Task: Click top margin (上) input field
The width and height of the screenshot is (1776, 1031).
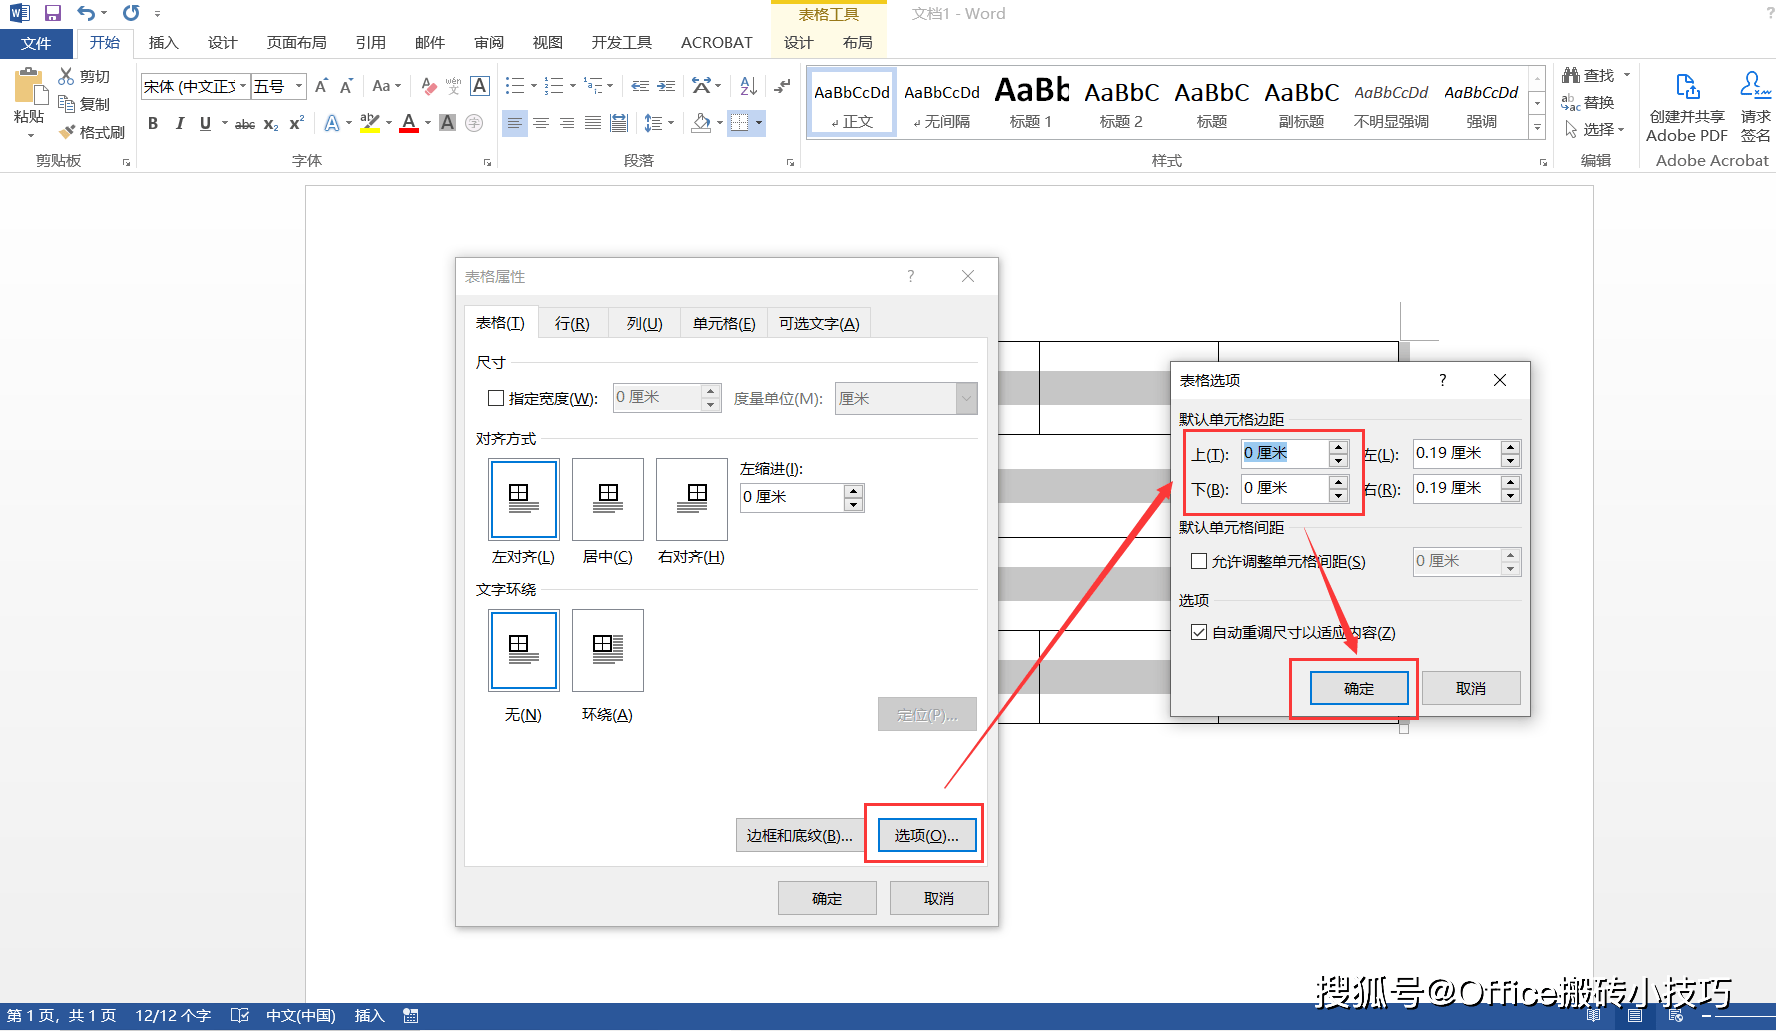Action: (x=1285, y=453)
